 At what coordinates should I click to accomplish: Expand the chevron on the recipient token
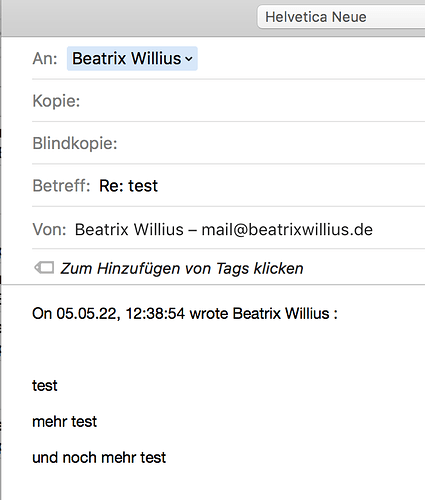coord(189,59)
